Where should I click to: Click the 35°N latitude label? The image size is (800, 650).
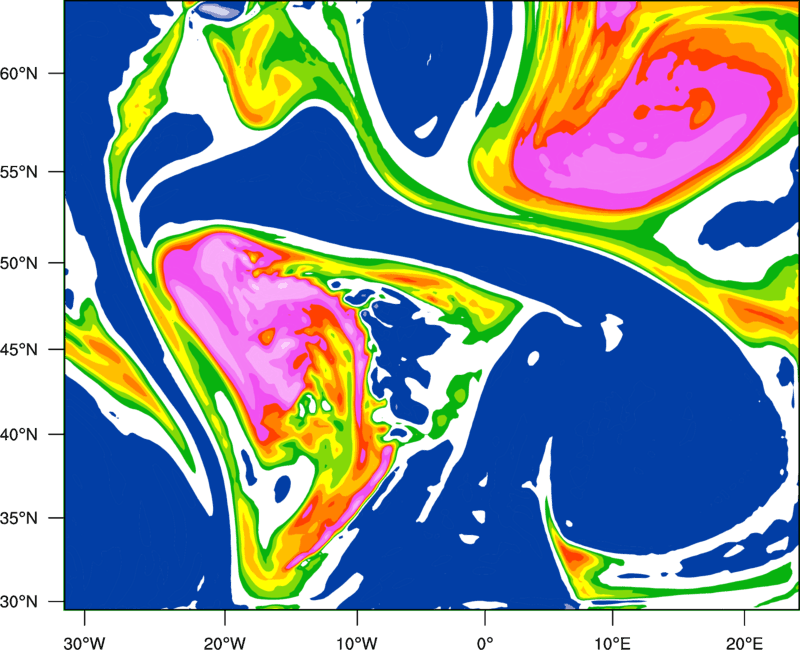(19, 518)
